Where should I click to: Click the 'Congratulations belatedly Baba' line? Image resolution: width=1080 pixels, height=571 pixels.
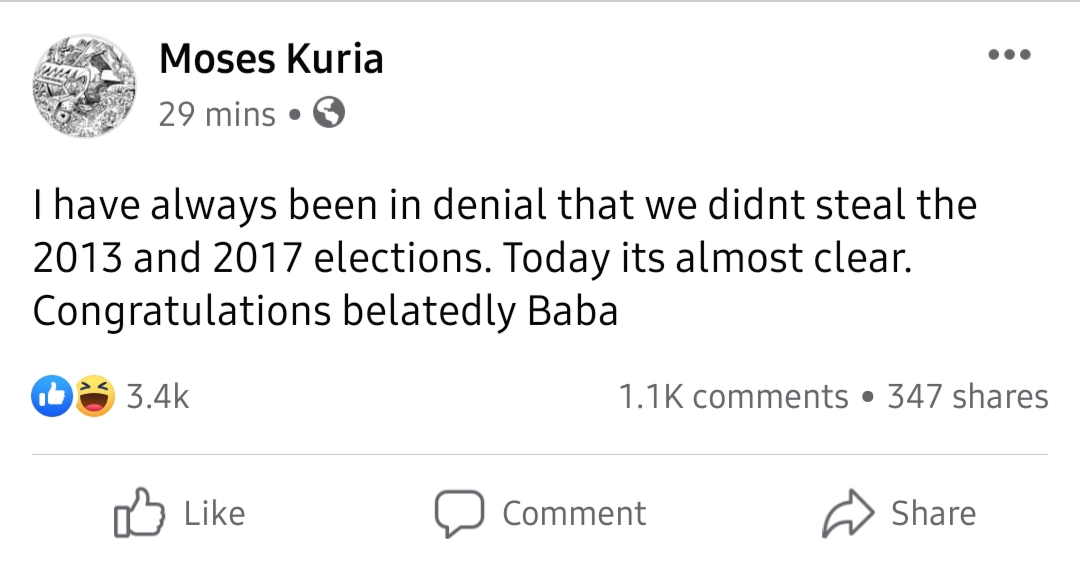pos(325,312)
